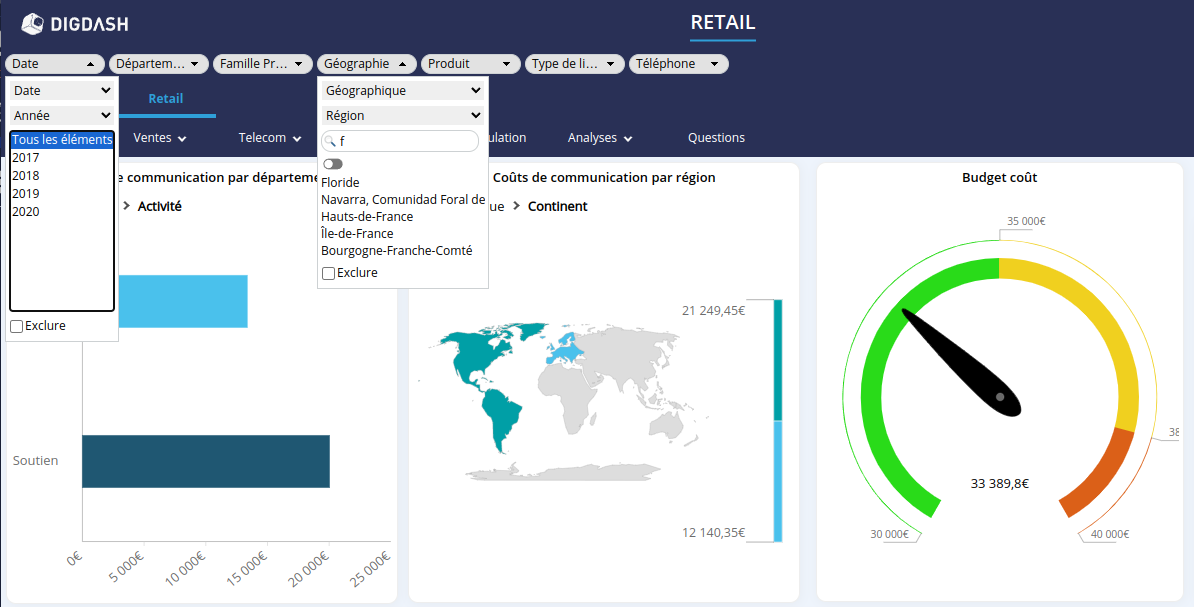Select year 2017 in the list

pos(62,158)
